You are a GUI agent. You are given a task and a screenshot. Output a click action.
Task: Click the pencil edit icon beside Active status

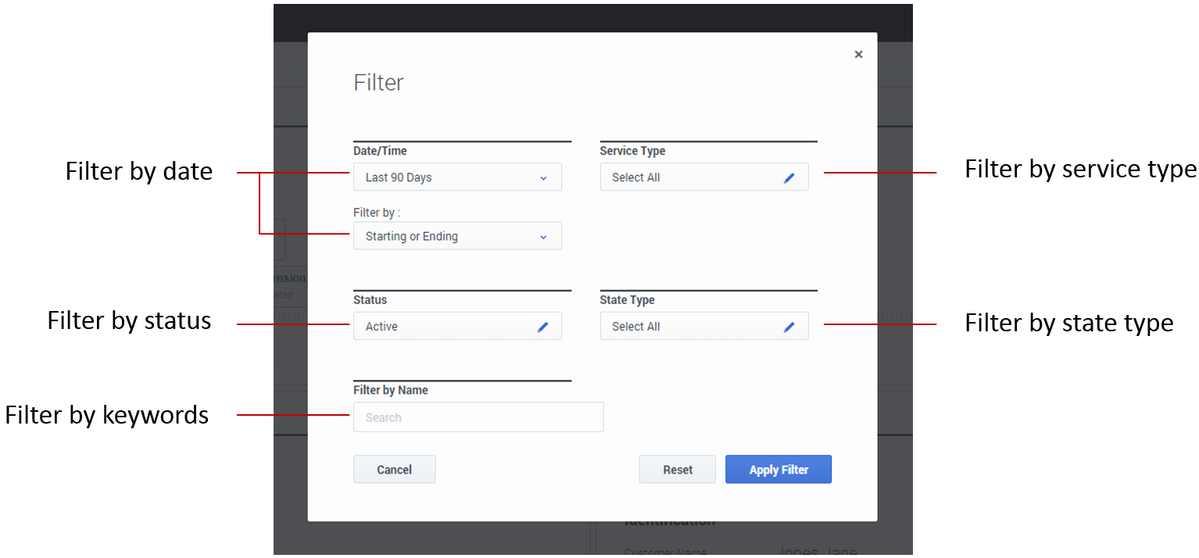(543, 327)
